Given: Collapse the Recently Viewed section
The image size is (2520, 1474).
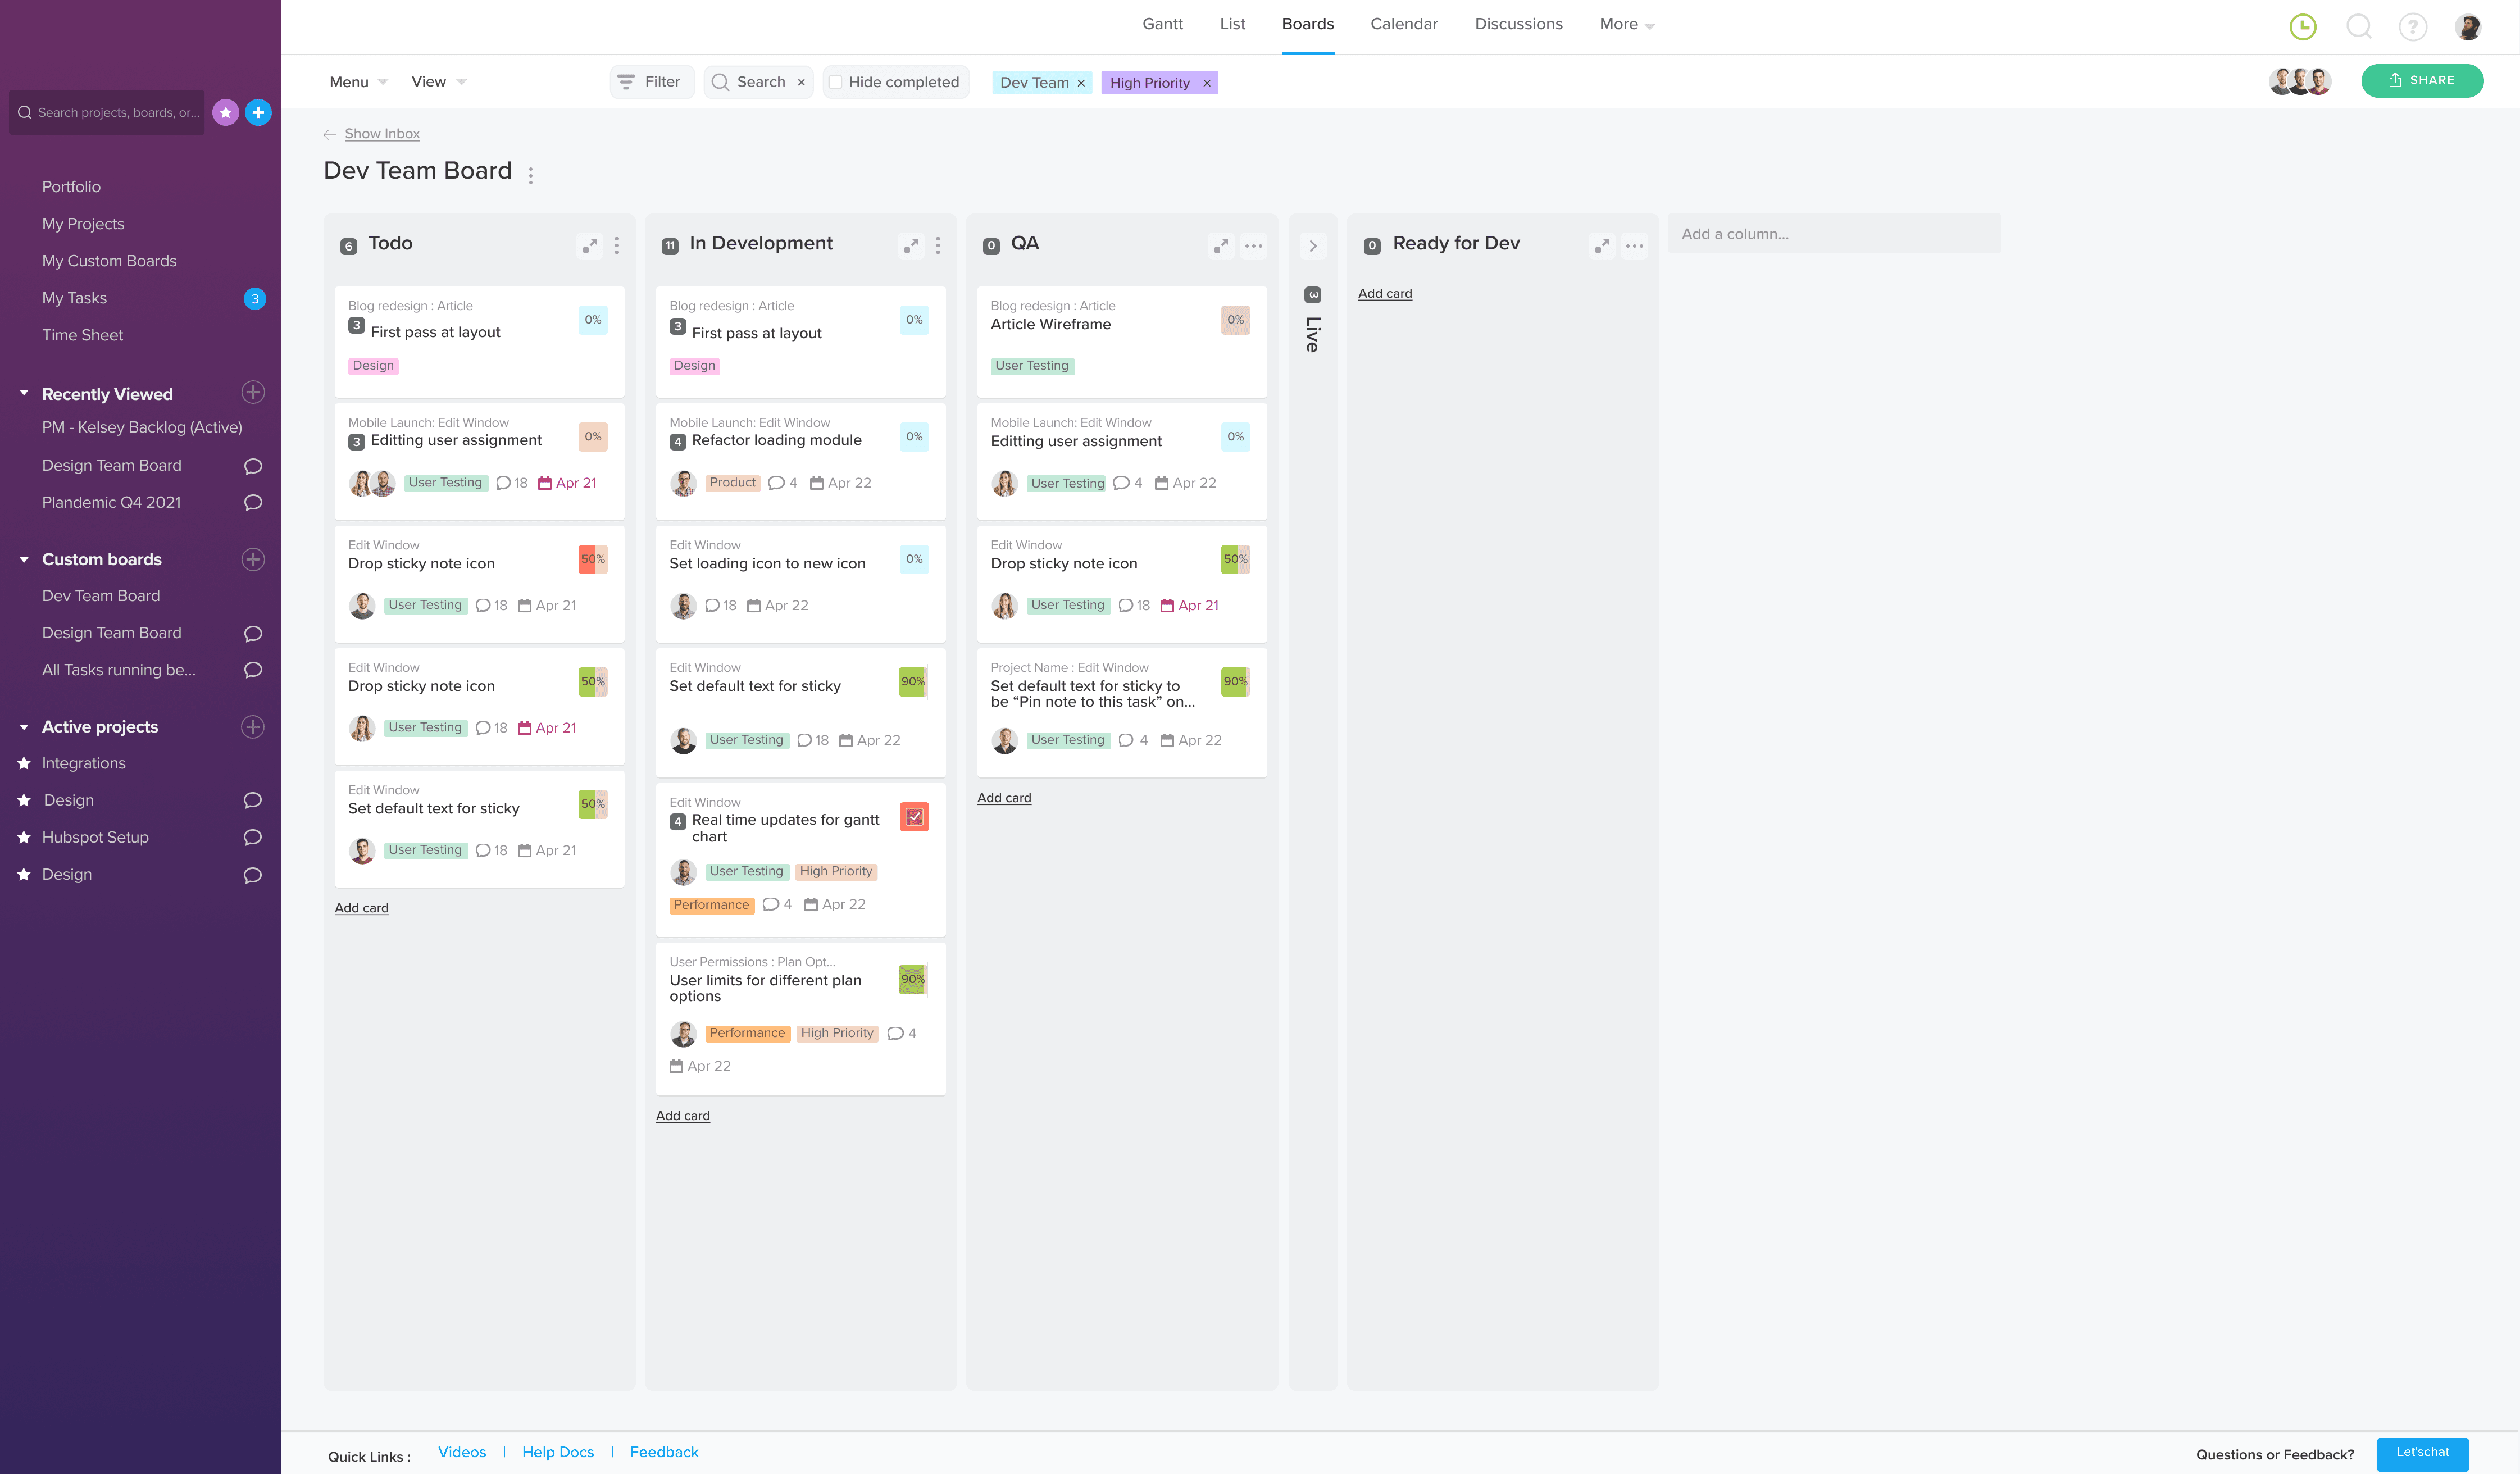Looking at the screenshot, I should (24, 393).
